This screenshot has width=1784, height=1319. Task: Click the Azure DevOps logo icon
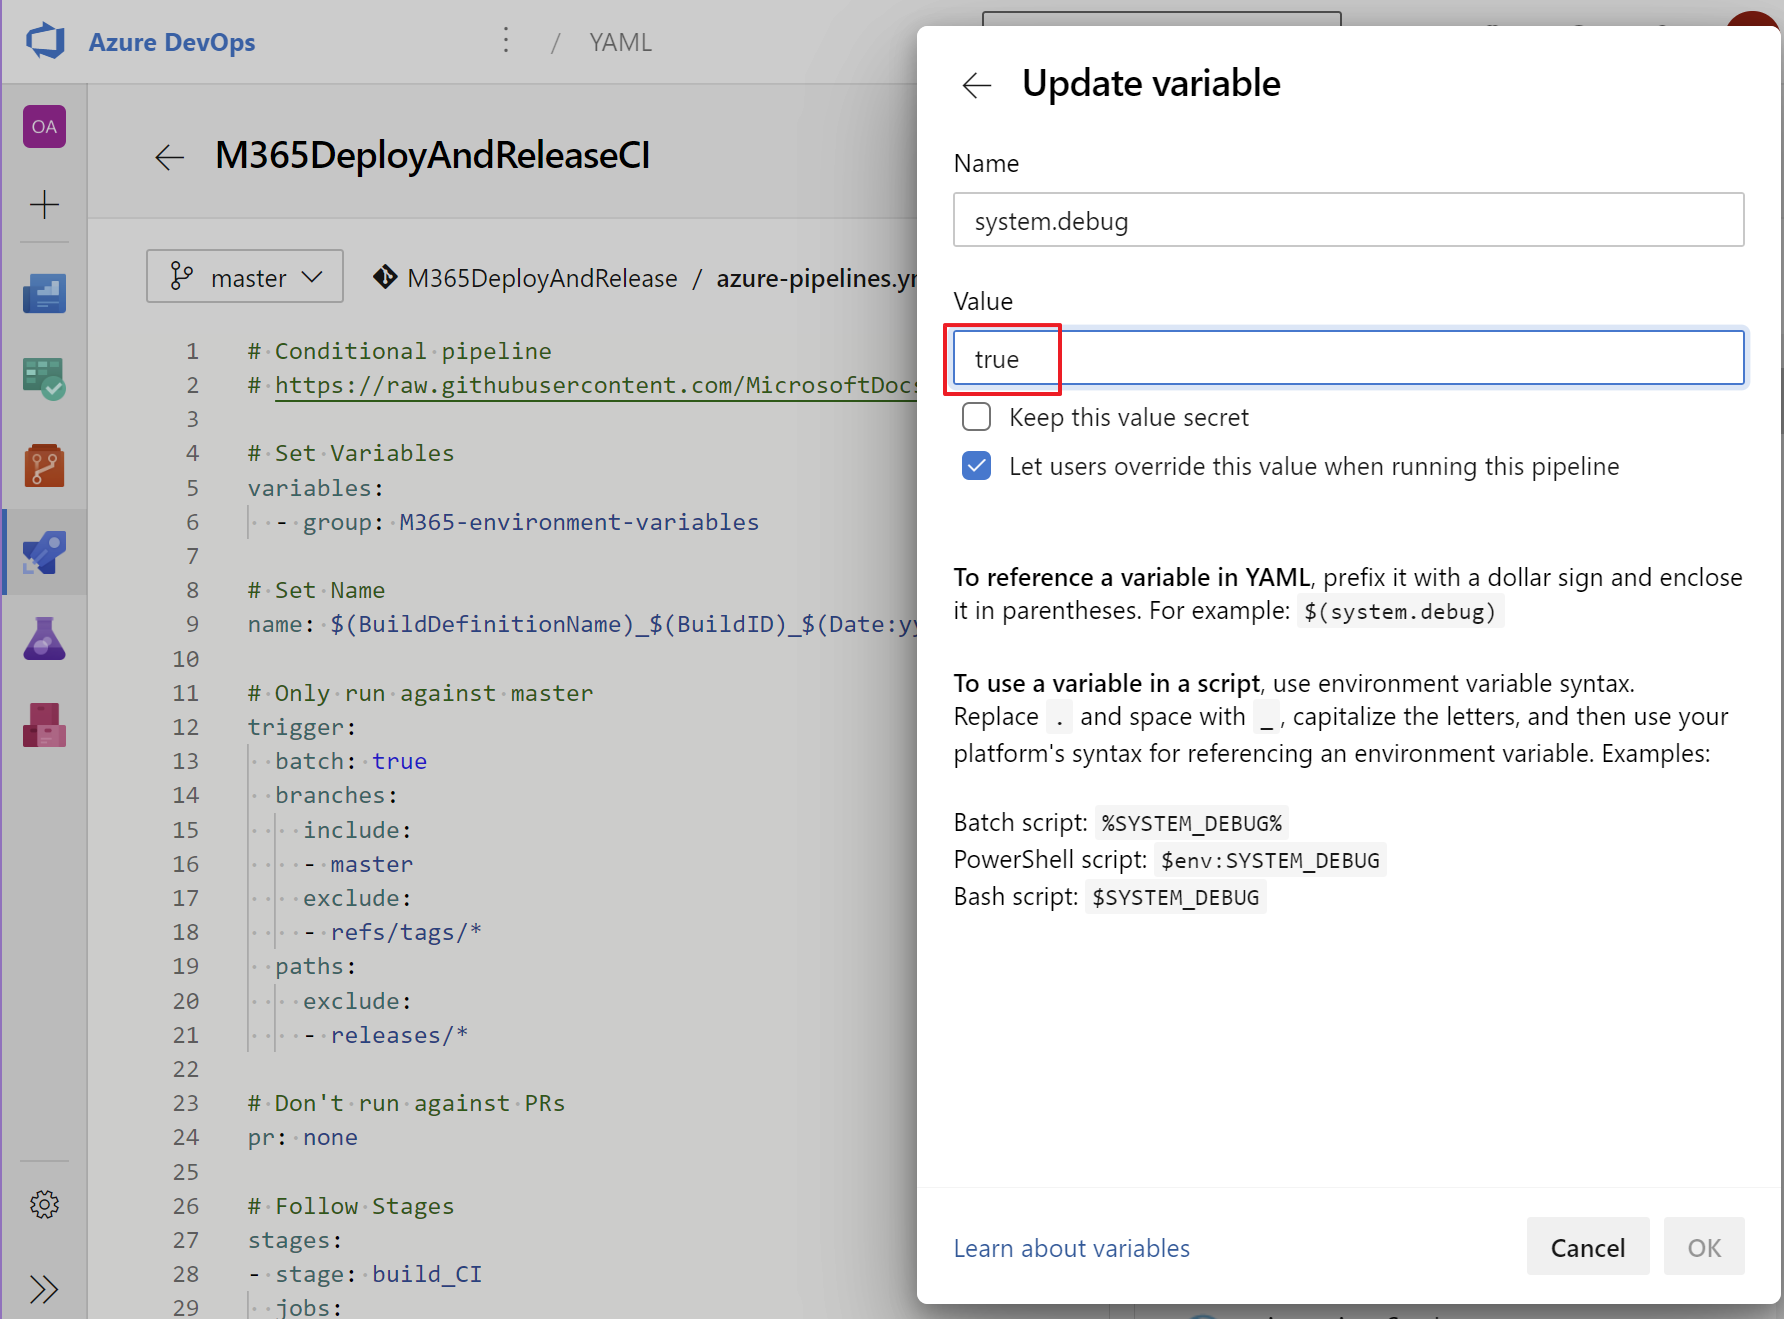tap(45, 42)
